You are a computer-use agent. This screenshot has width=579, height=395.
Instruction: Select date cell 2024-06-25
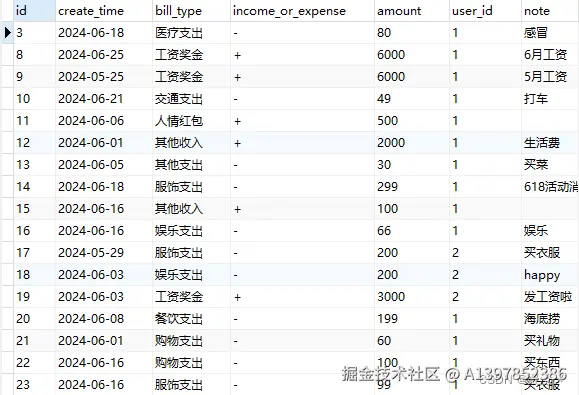104,55
